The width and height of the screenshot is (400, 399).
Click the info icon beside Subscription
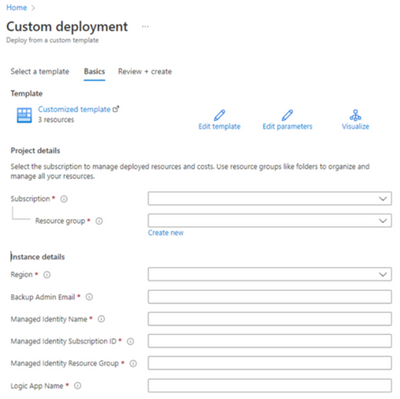[x=64, y=199]
